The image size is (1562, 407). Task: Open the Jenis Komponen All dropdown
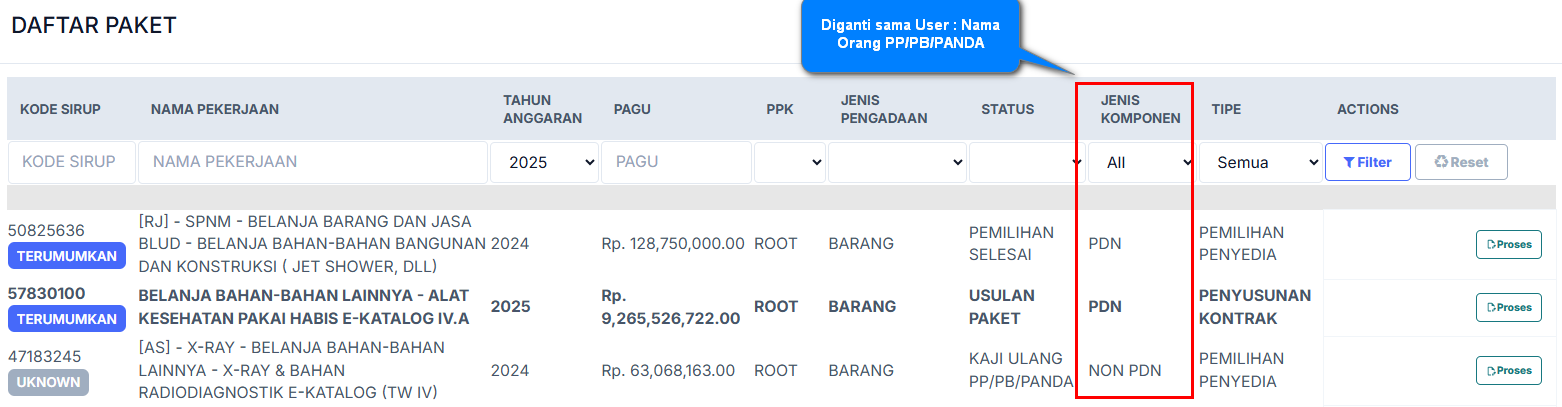tap(1141, 162)
